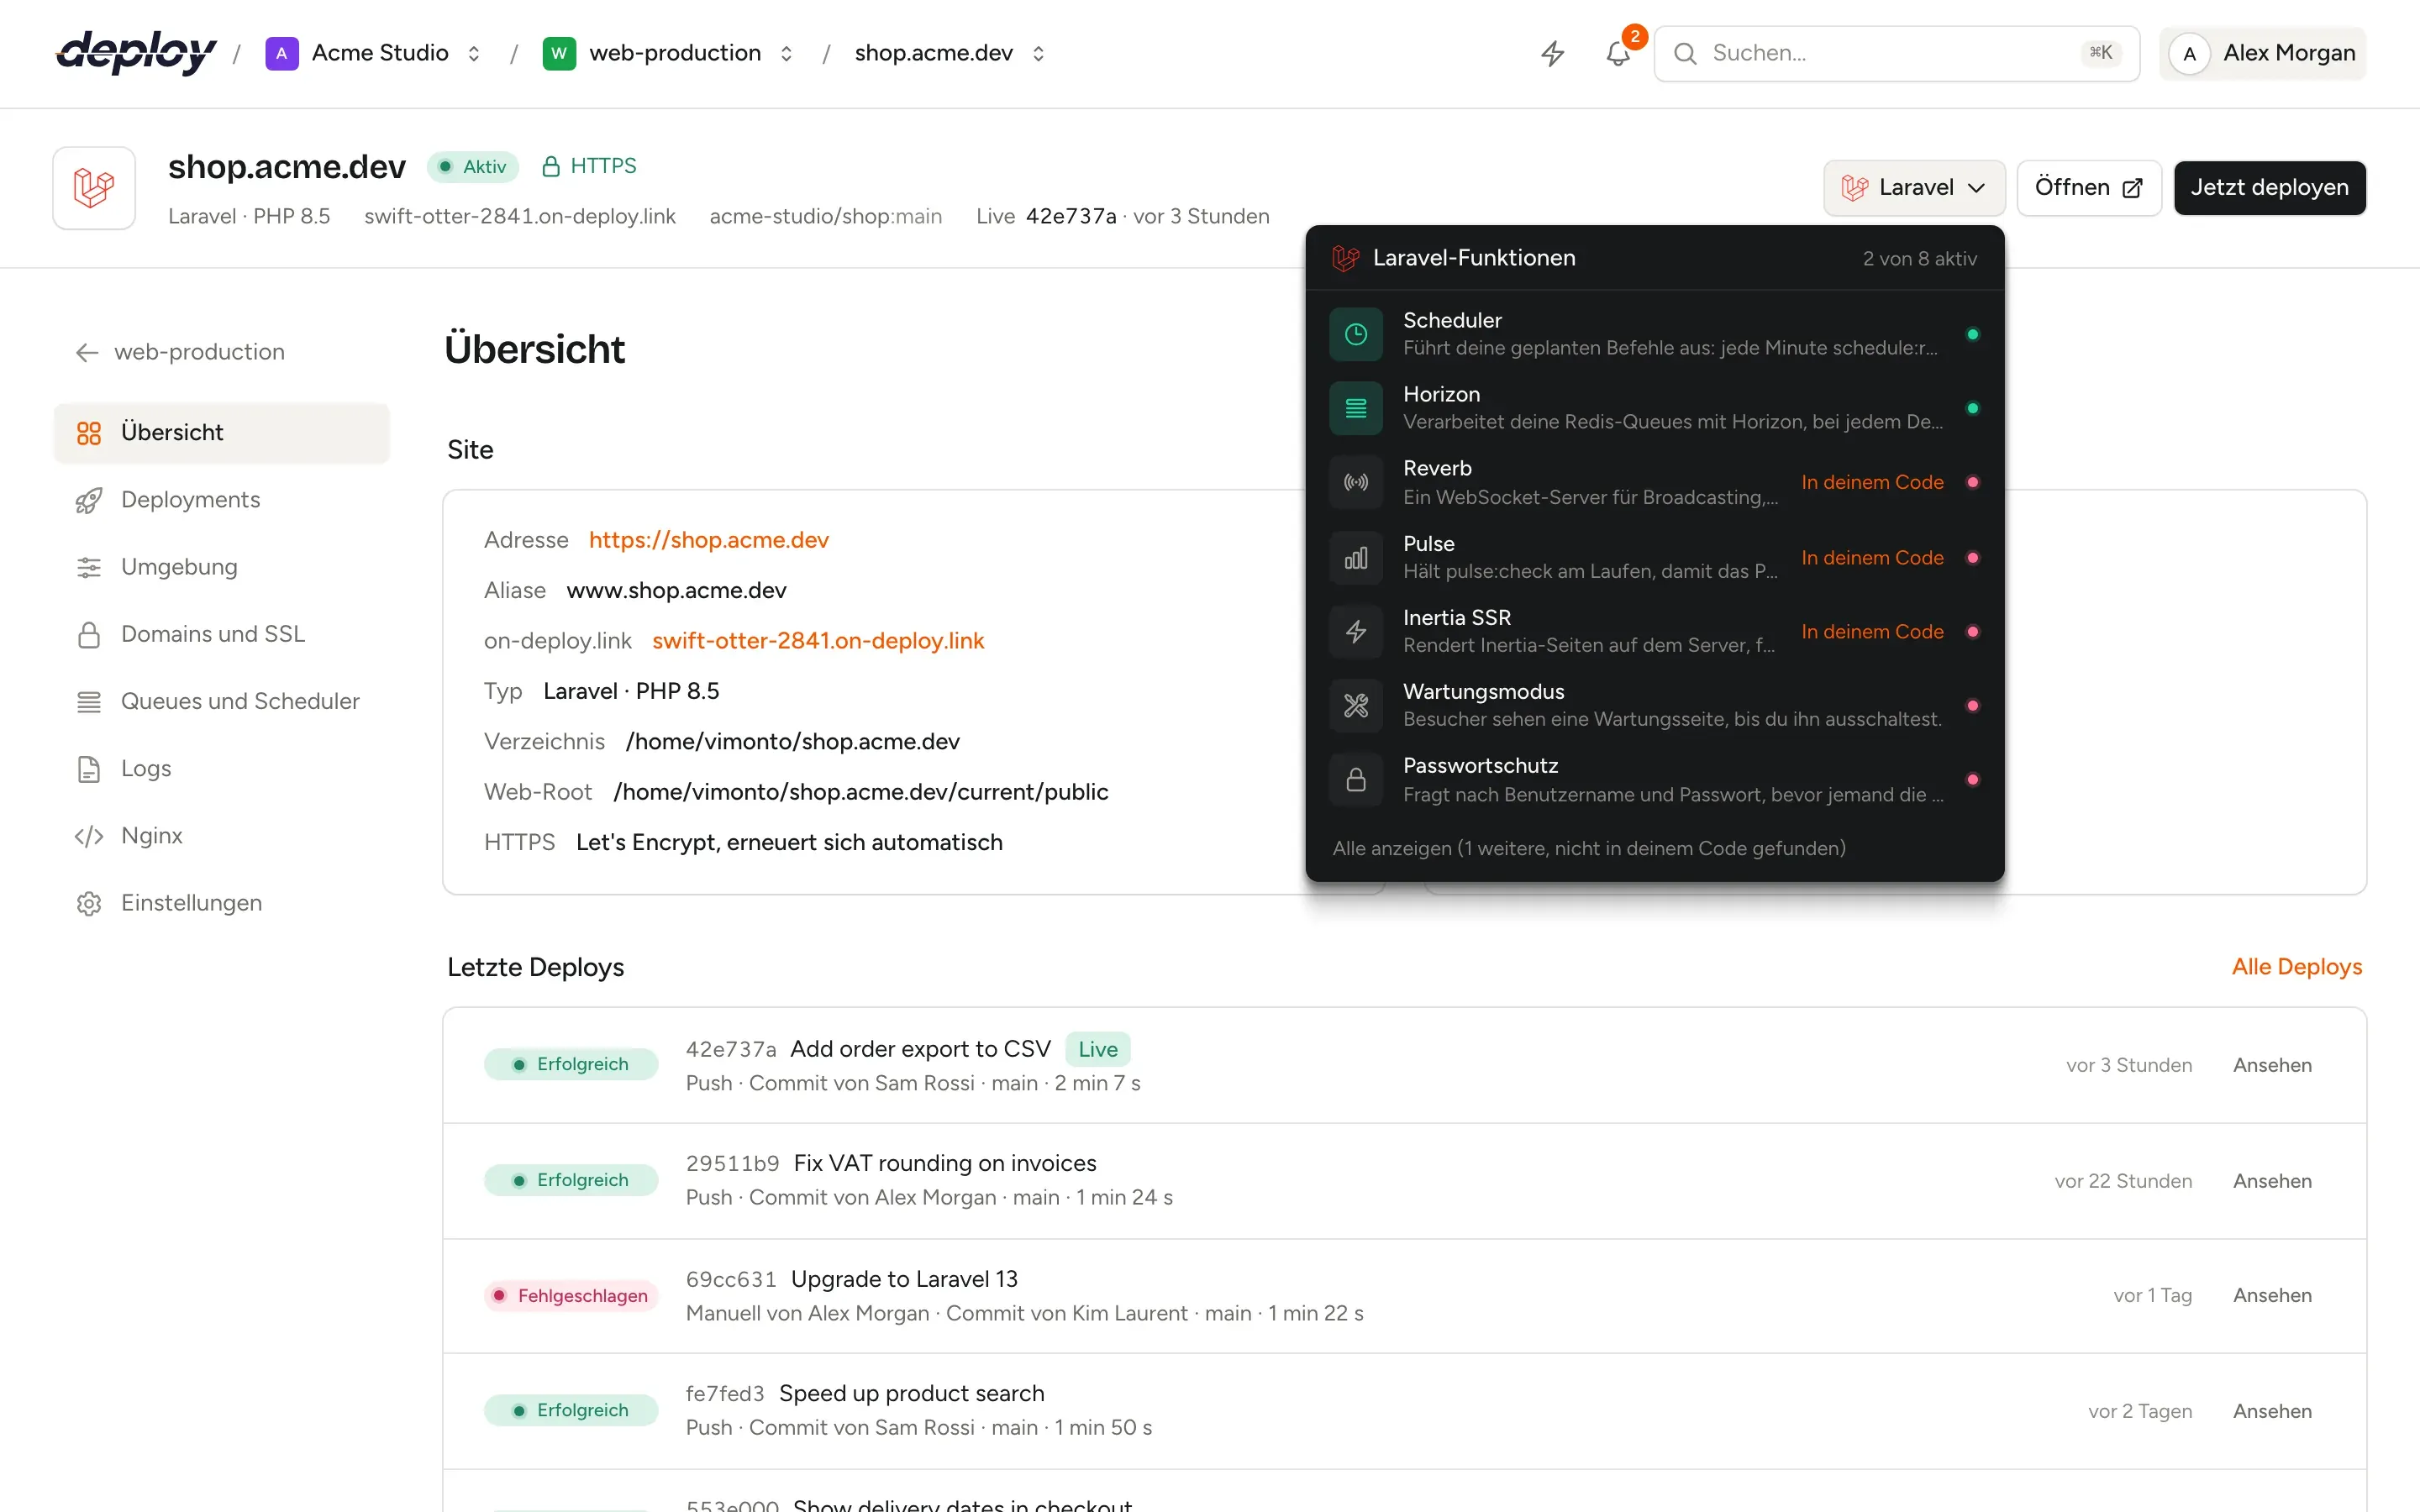
Task: Click the Reverb broadcast icon
Action: (1356, 482)
